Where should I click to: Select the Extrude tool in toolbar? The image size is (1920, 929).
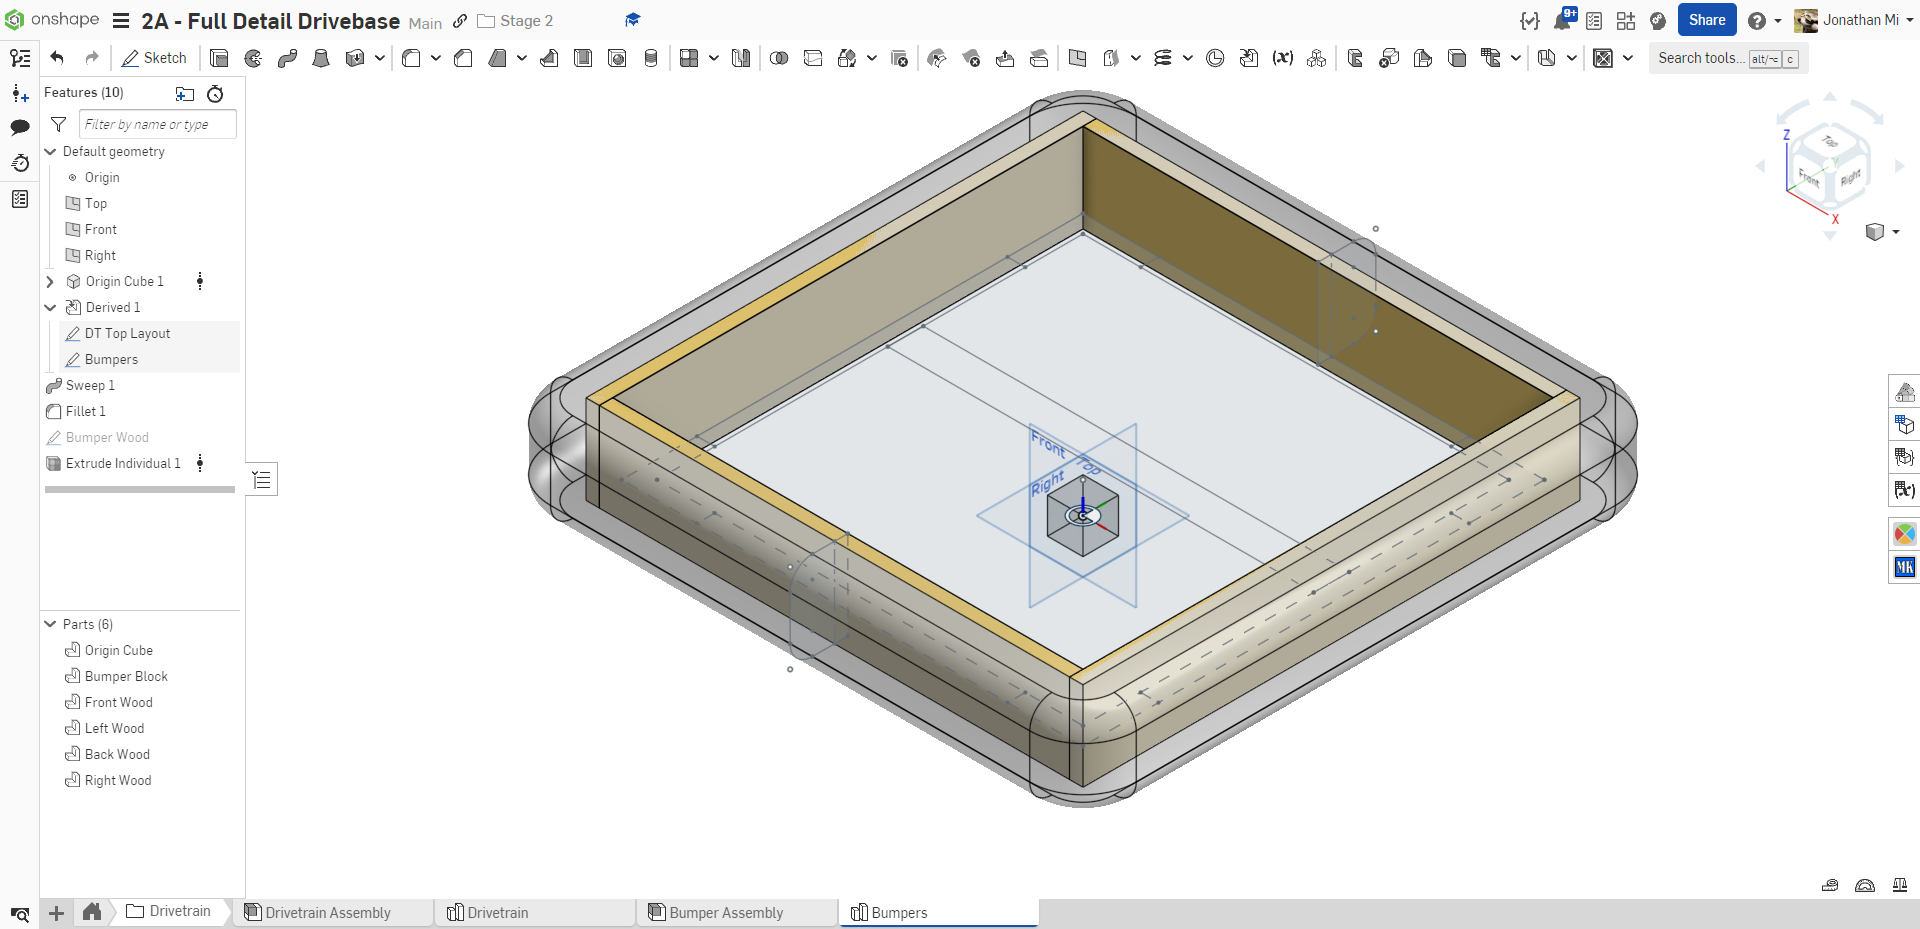tap(219, 58)
